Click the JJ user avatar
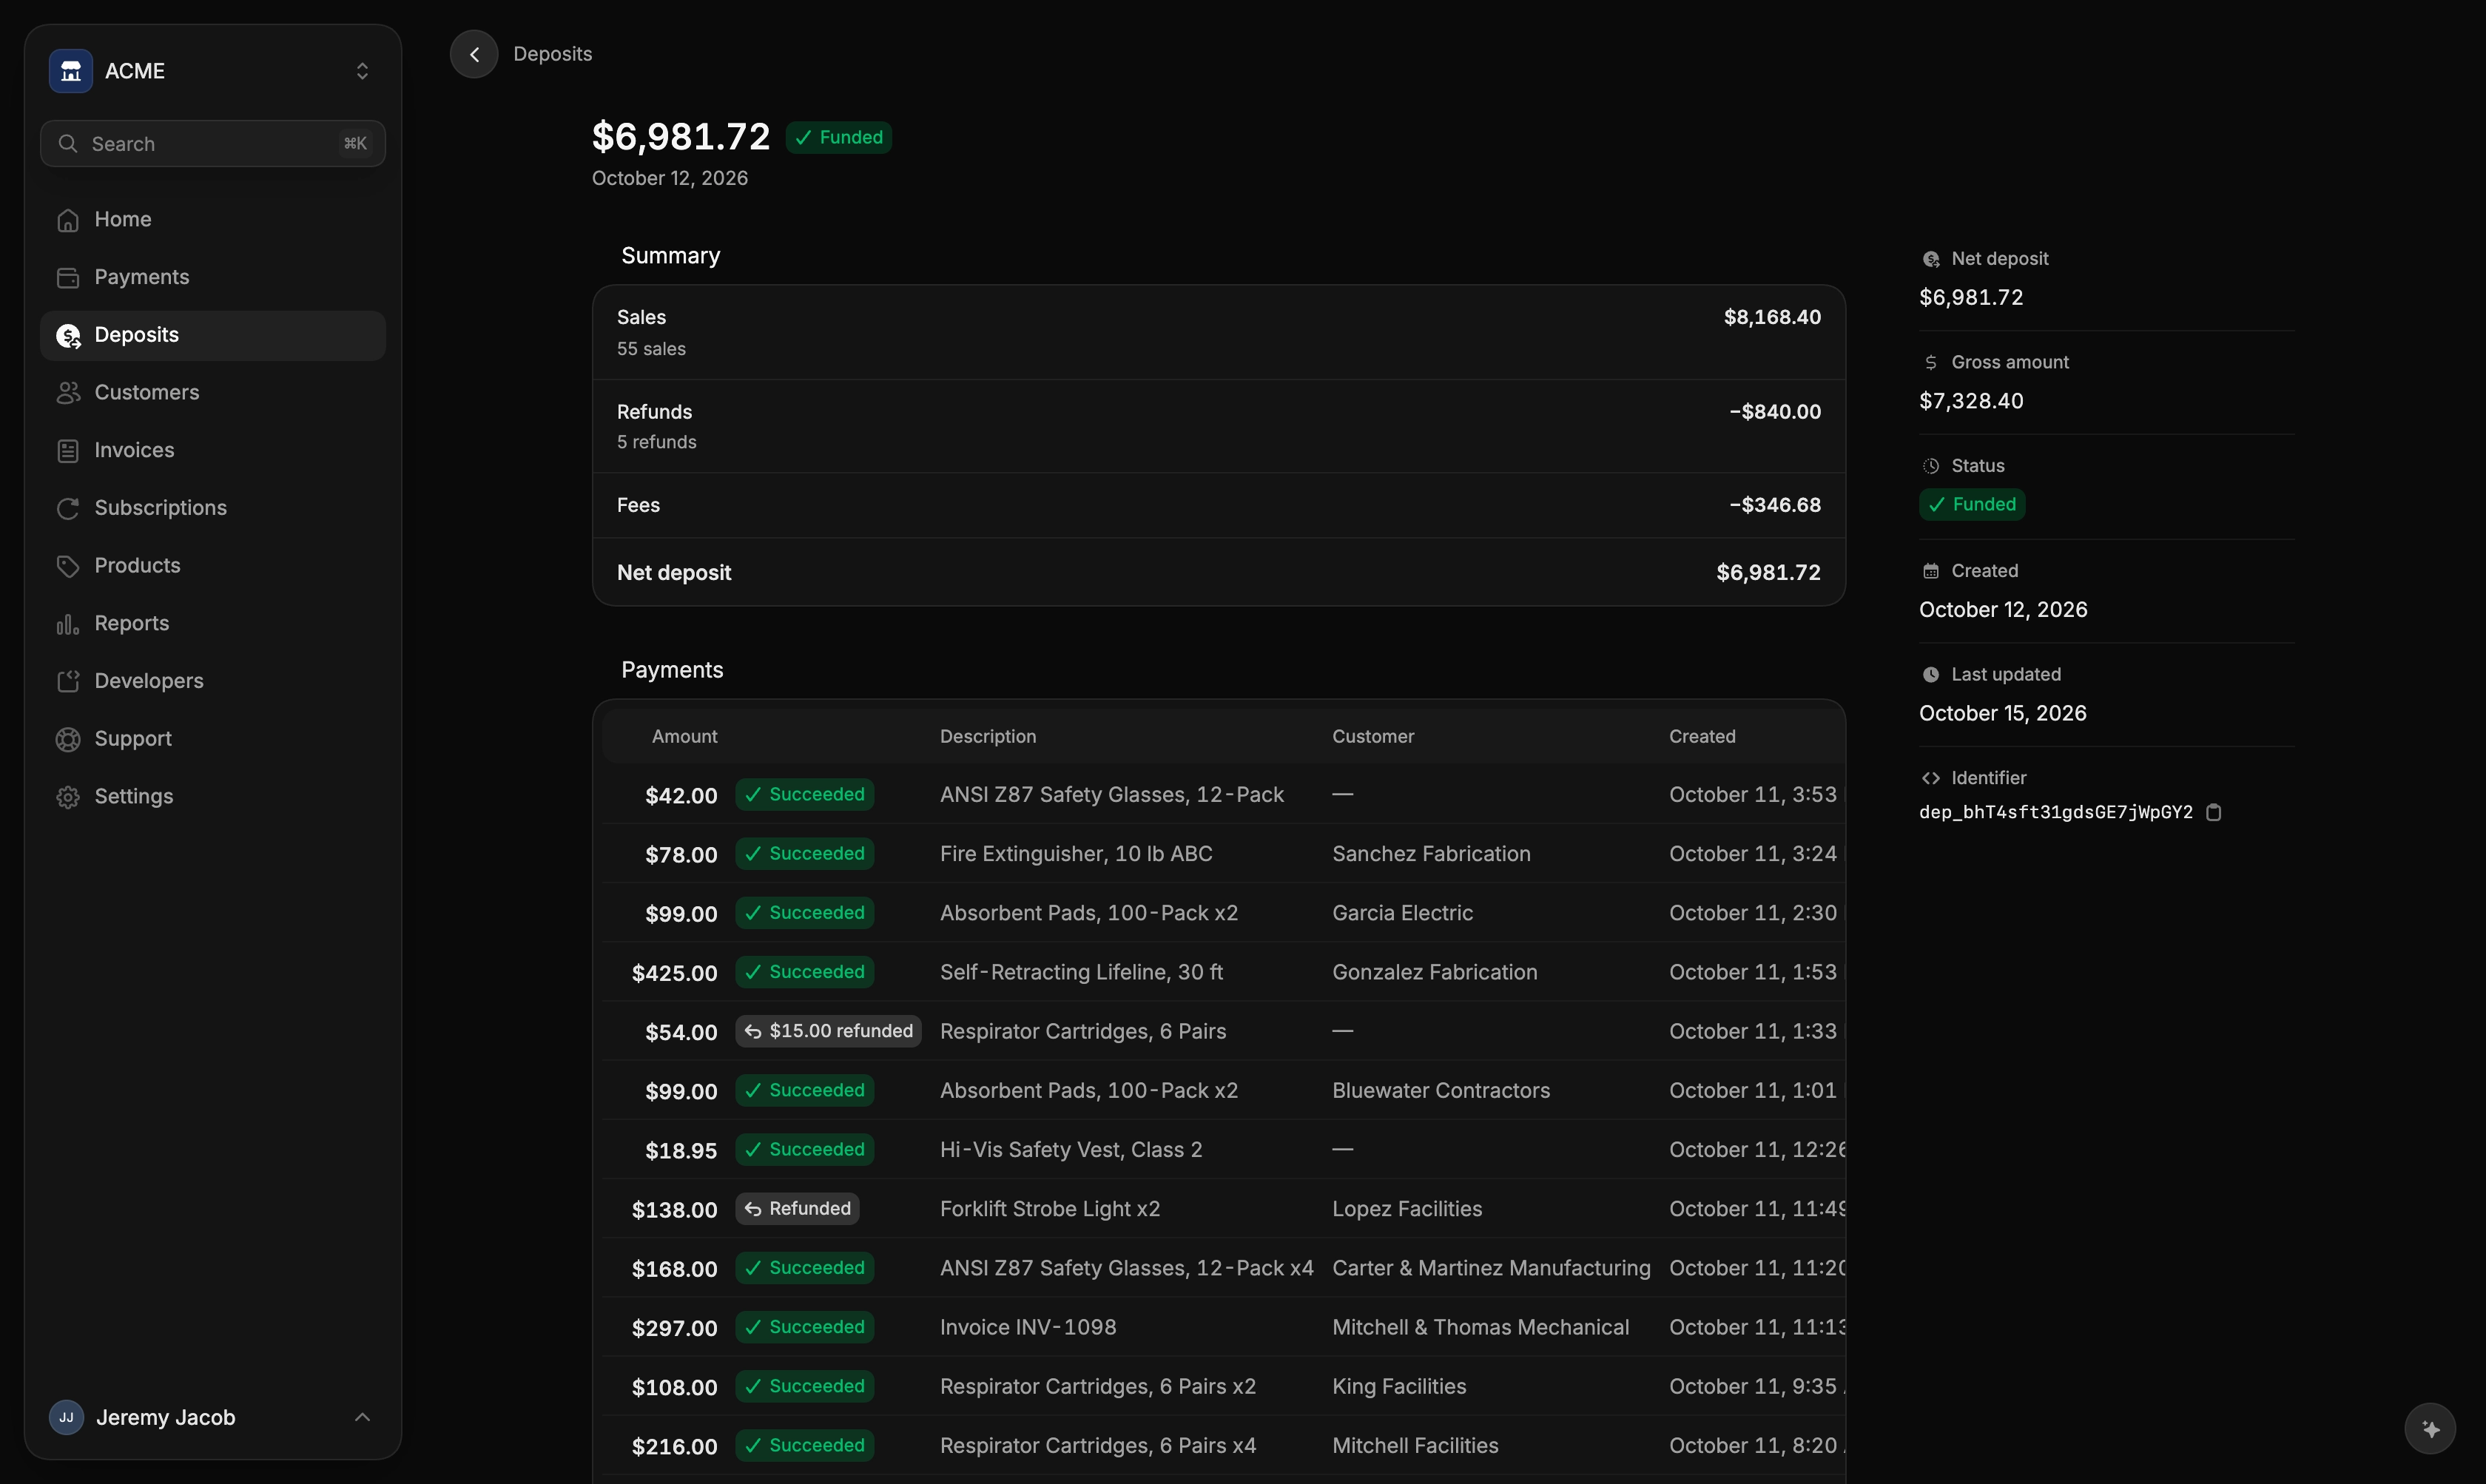 (66, 1417)
